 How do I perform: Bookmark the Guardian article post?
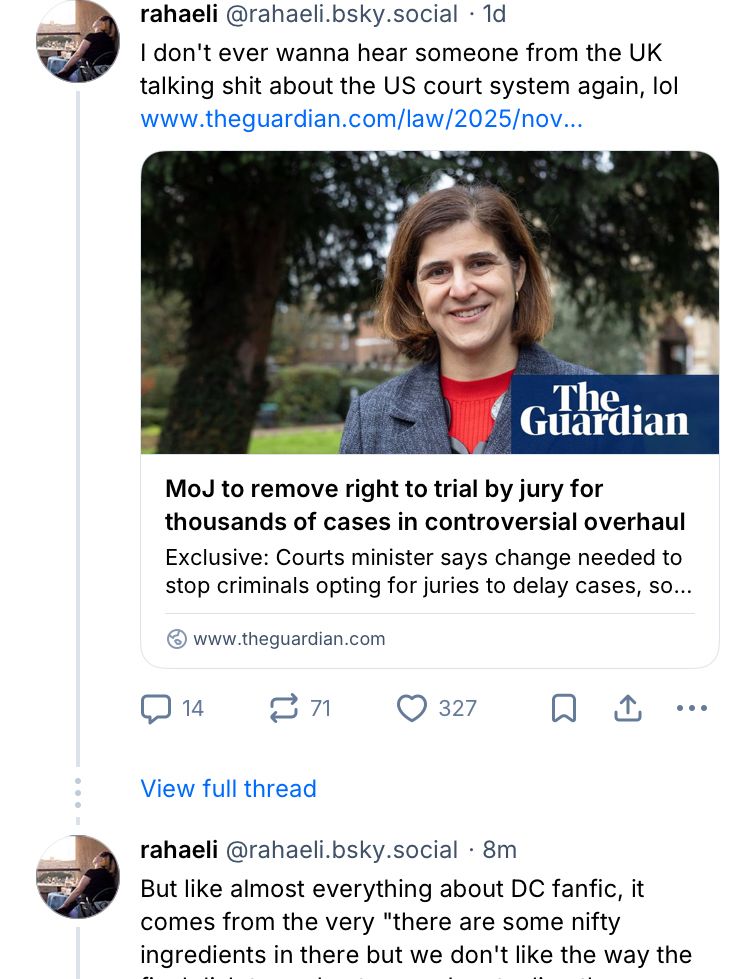coord(564,708)
